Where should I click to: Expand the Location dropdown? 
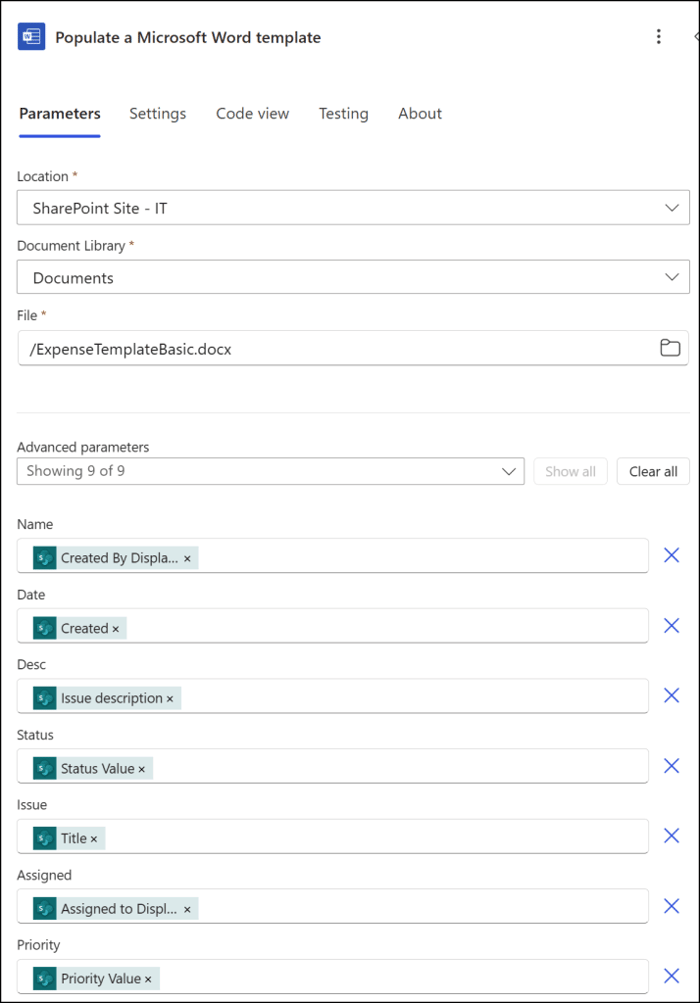(353, 207)
